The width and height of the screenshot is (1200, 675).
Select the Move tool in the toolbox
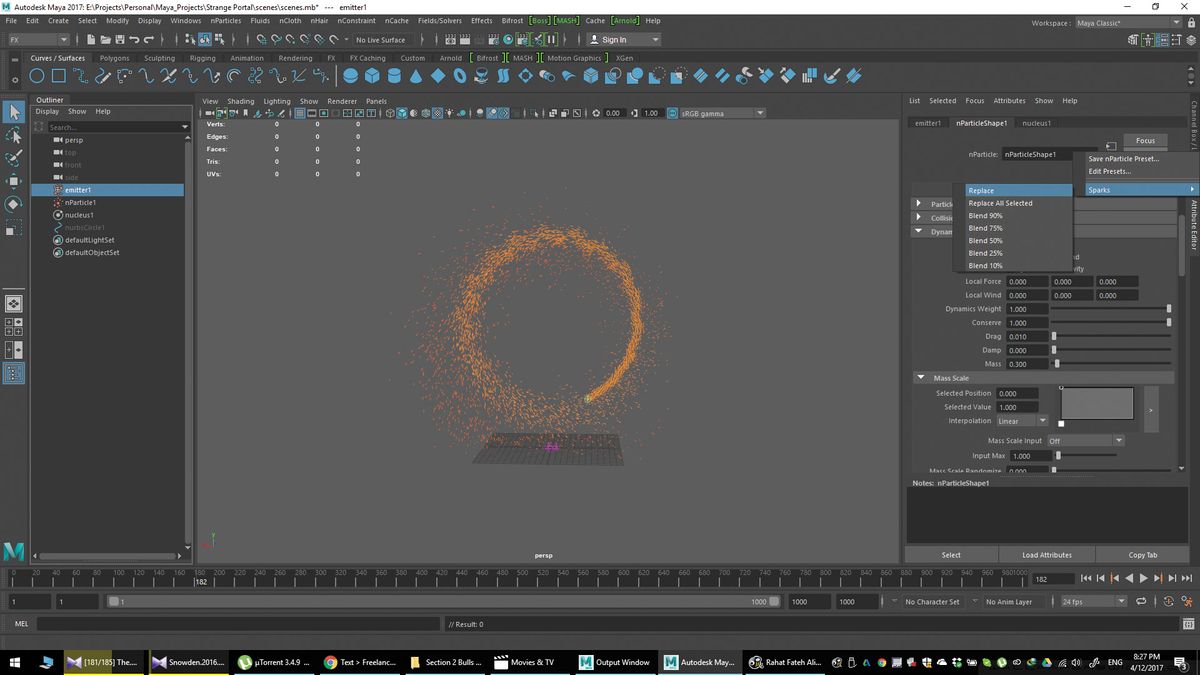14,182
